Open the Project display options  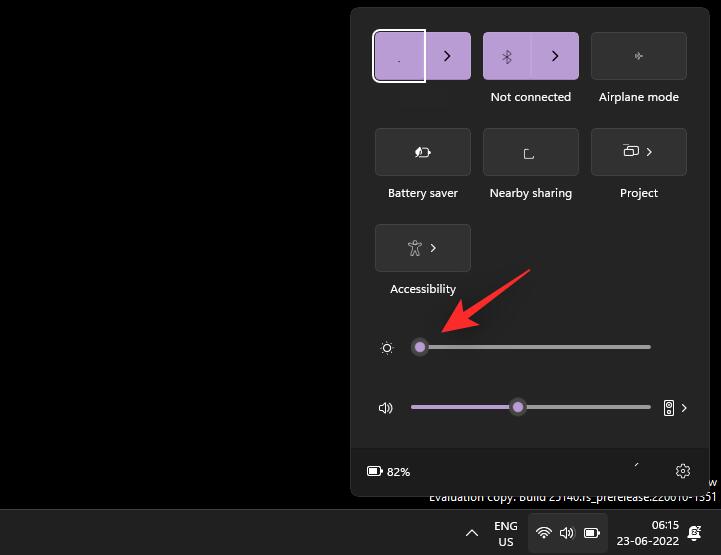pos(638,152)
